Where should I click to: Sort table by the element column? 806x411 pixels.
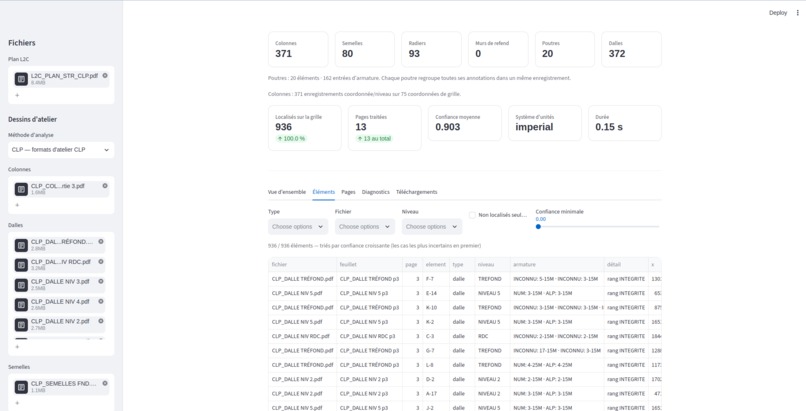pos(436,265)
